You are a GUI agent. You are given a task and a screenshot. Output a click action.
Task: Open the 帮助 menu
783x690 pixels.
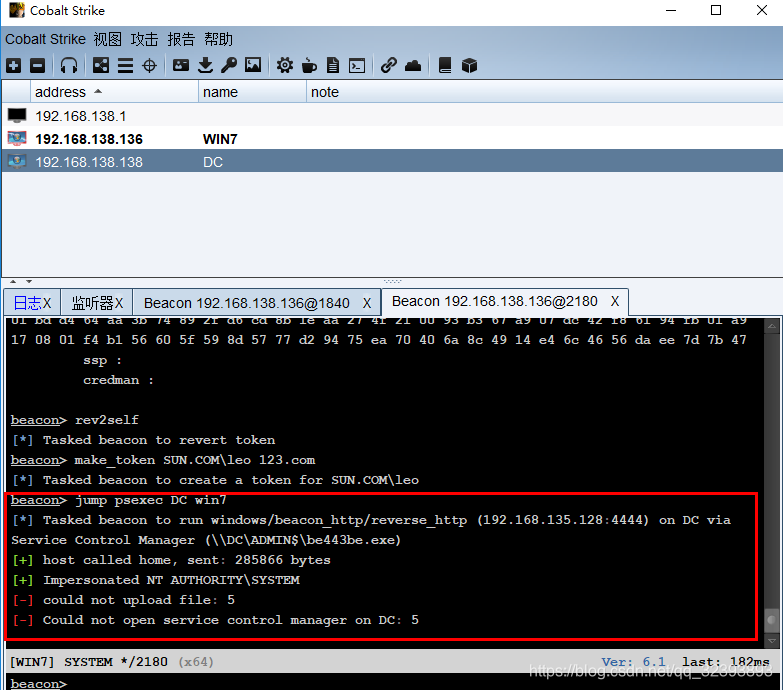[218, 39]
